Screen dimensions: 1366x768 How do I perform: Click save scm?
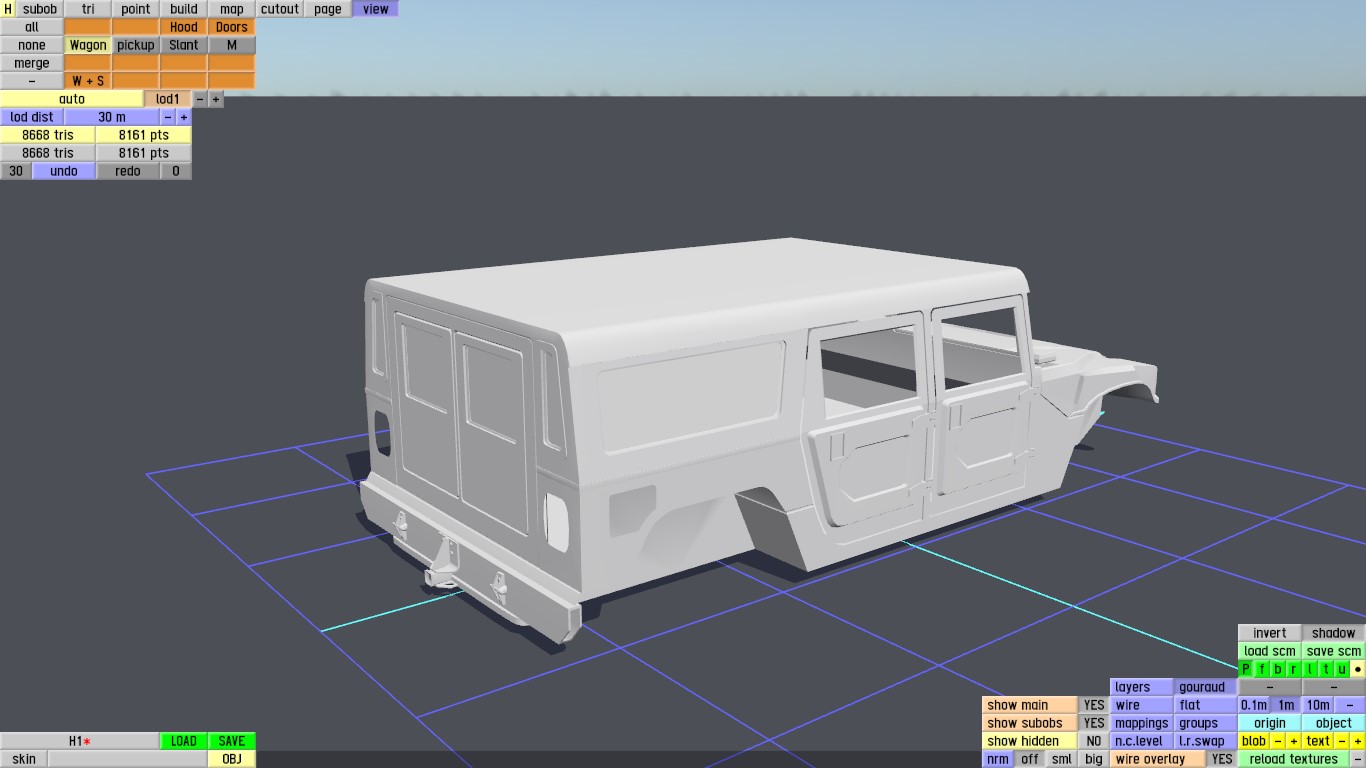[x=1334, y=651]
